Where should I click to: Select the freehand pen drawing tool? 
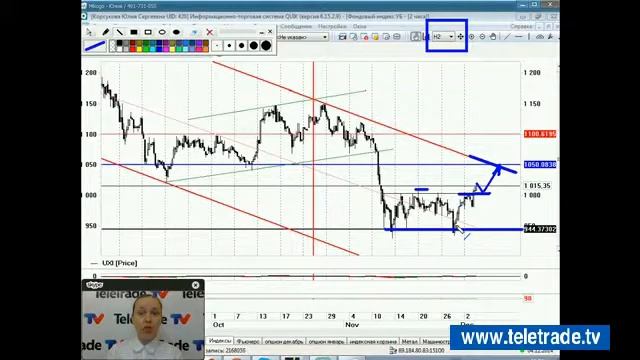[105, 32]
